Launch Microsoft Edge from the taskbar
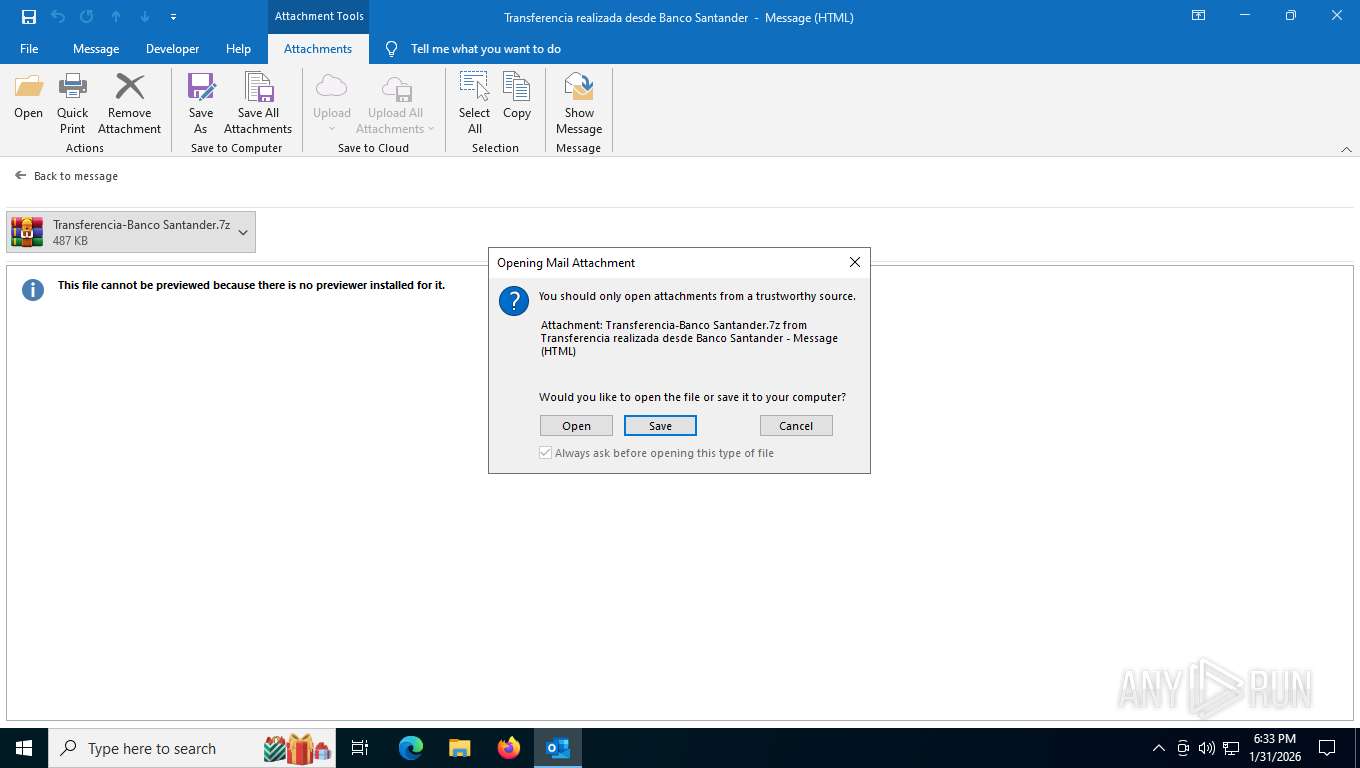 click(411, 748)
